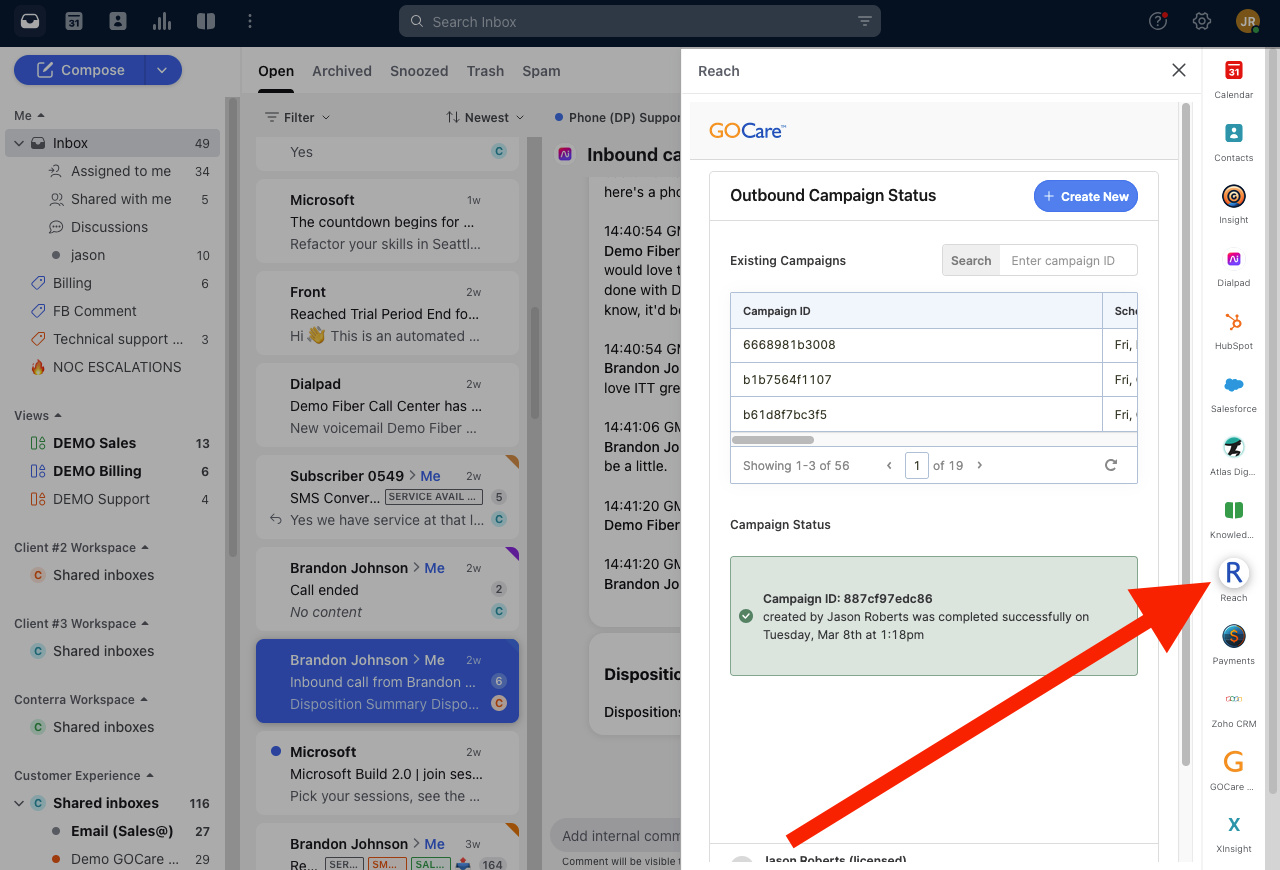This screenshot has width=1280, height=870.
Task: Close the Reach panel
Action: [x=1179, y=70]
